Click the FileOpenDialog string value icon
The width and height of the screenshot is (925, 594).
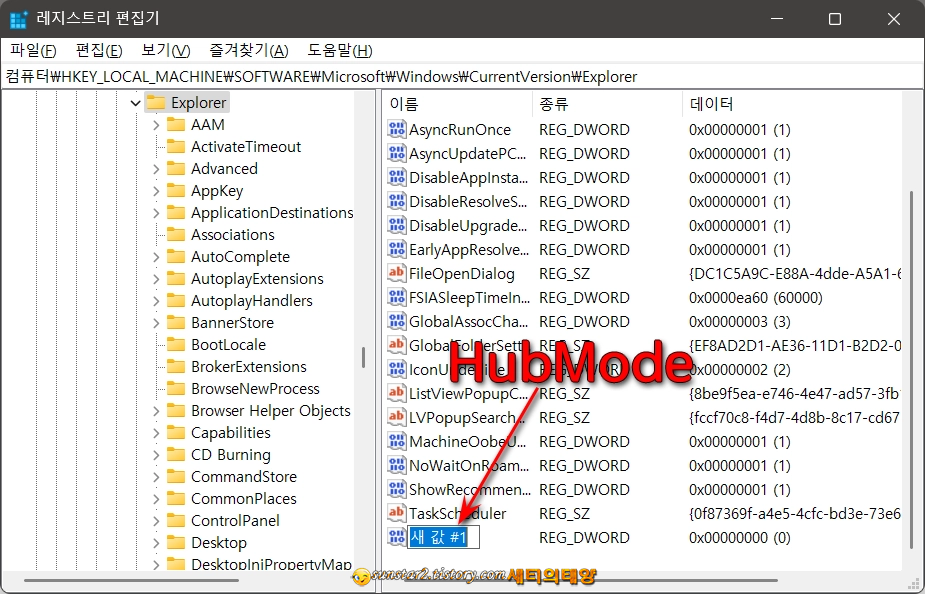[396, 273]
